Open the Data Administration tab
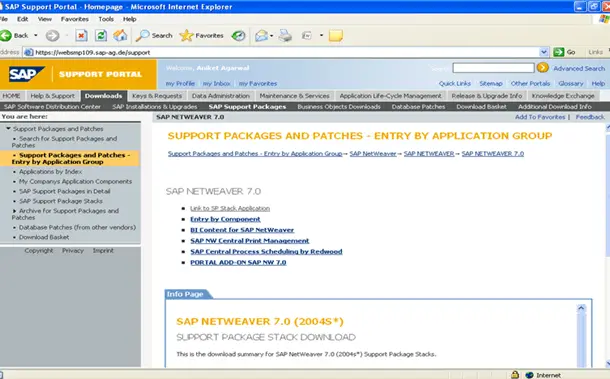 coord(221,96)
